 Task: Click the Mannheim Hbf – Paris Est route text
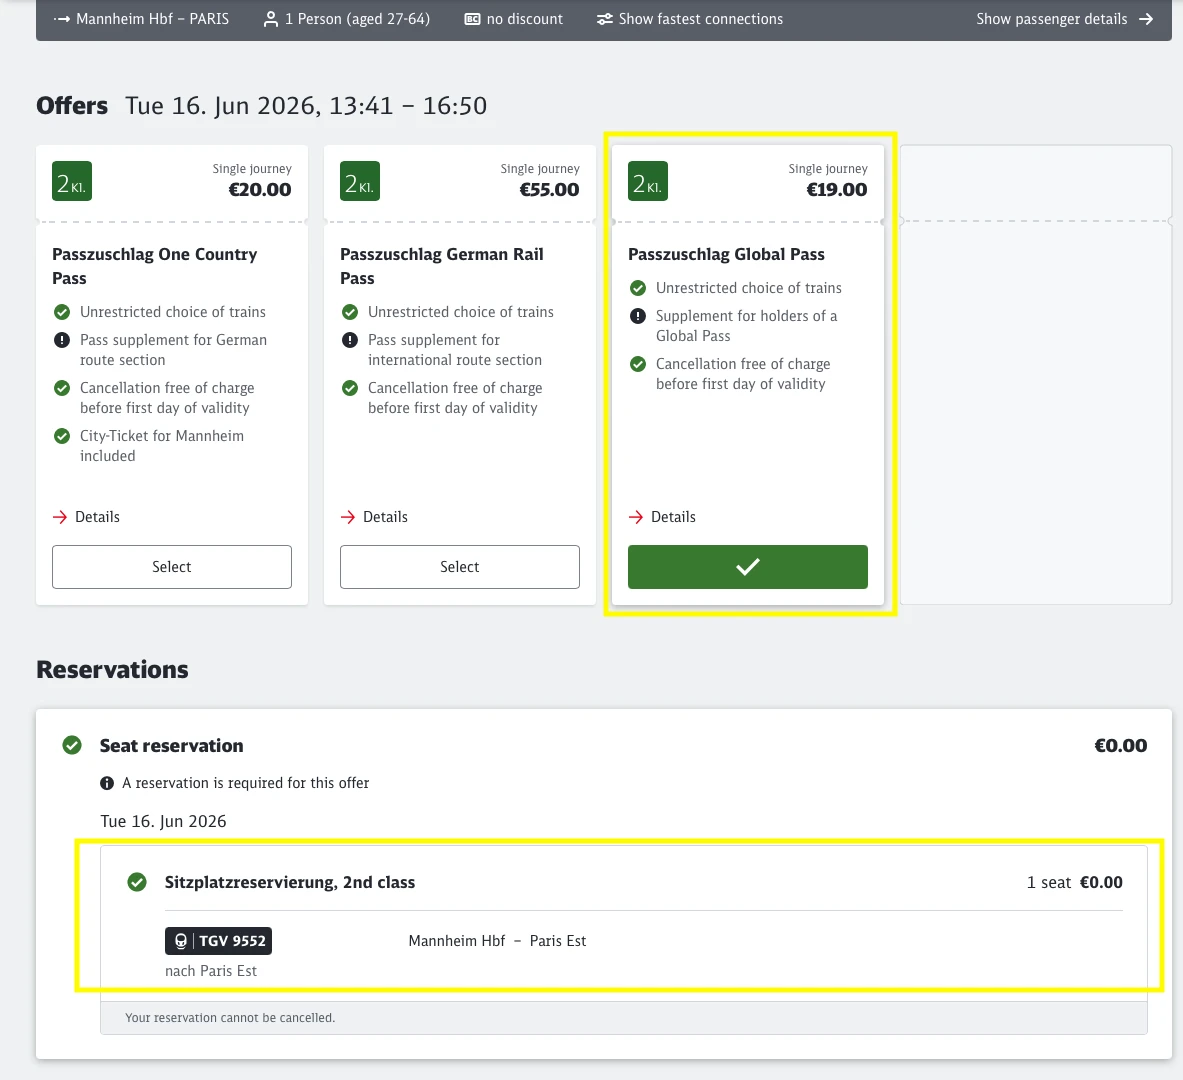pyautogui.click(x=497, y=941)
